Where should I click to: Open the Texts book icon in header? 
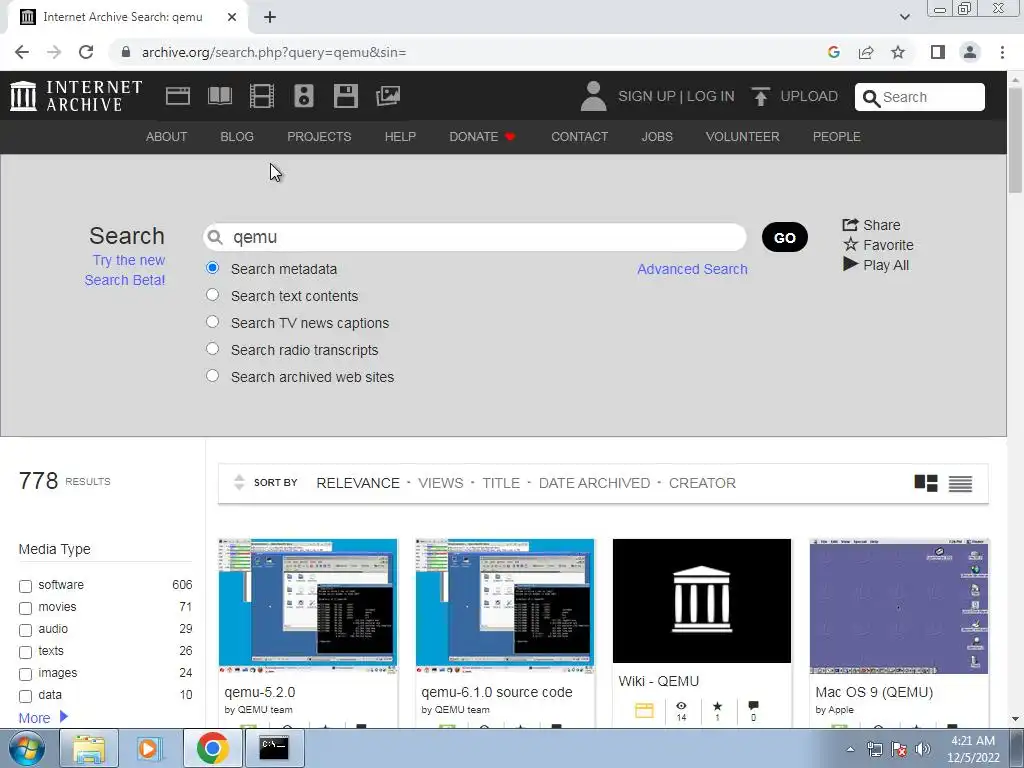pos(219,96)
